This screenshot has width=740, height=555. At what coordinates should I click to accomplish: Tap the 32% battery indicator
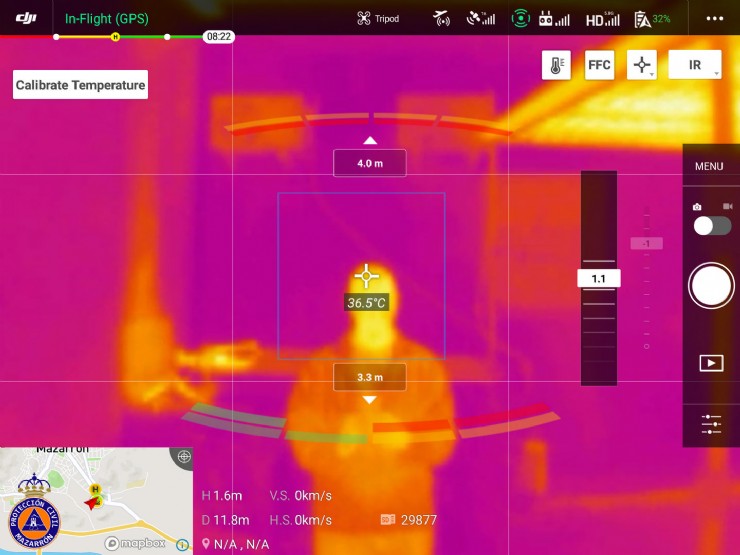click(x=652, y=18)
